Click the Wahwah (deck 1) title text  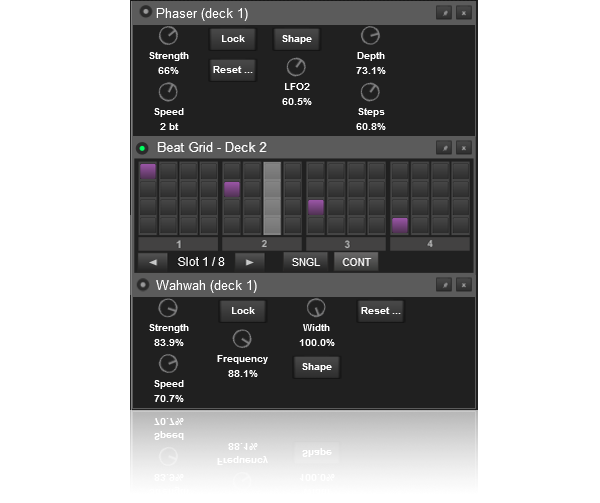[x=206, y=286]
